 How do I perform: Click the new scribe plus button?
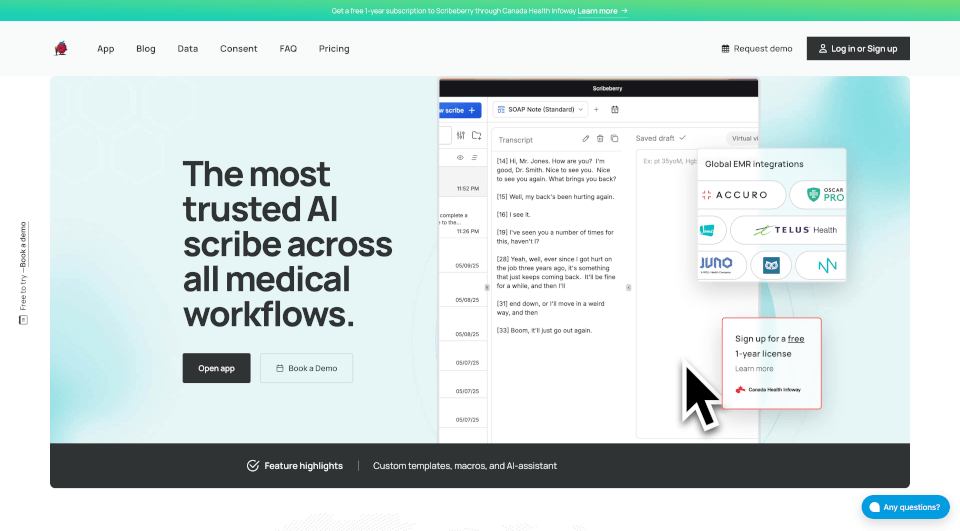(x=460, y=110)
